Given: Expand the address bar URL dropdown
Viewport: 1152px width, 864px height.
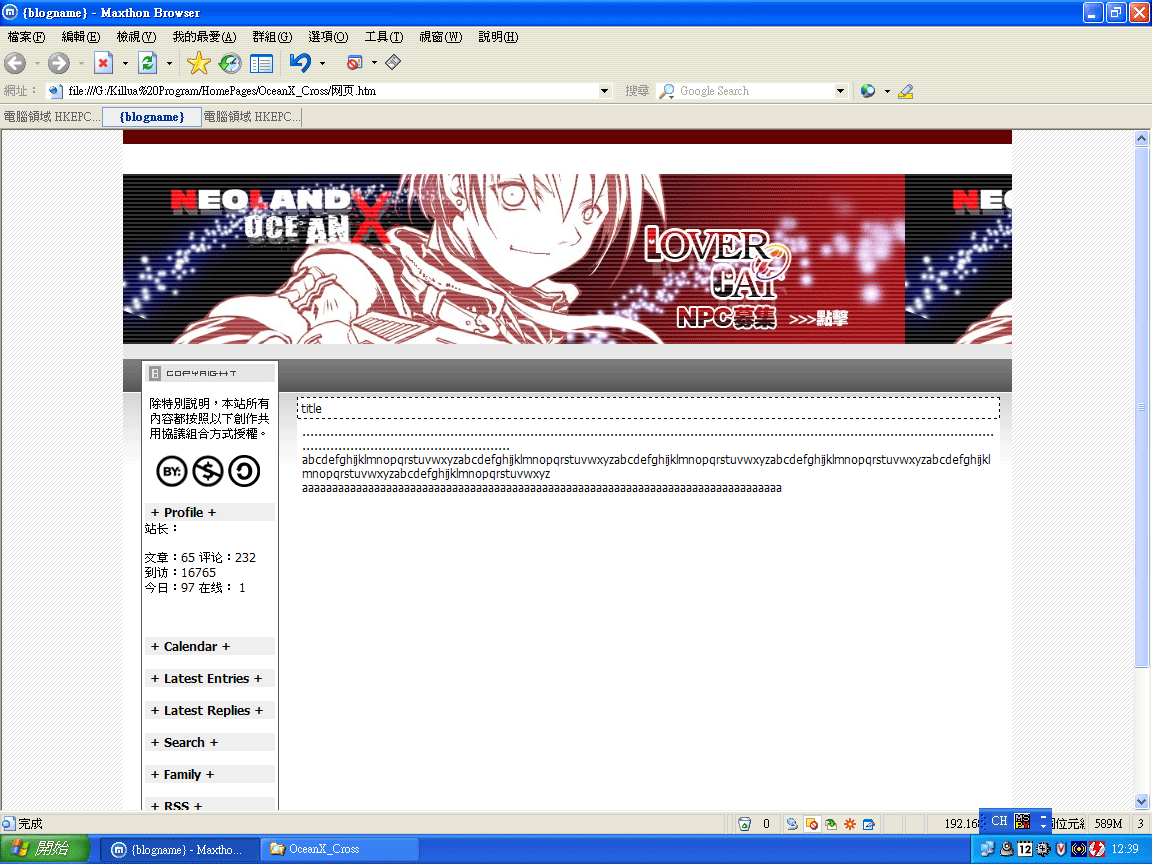Looking at the screenshot, I should click(604, 91).
